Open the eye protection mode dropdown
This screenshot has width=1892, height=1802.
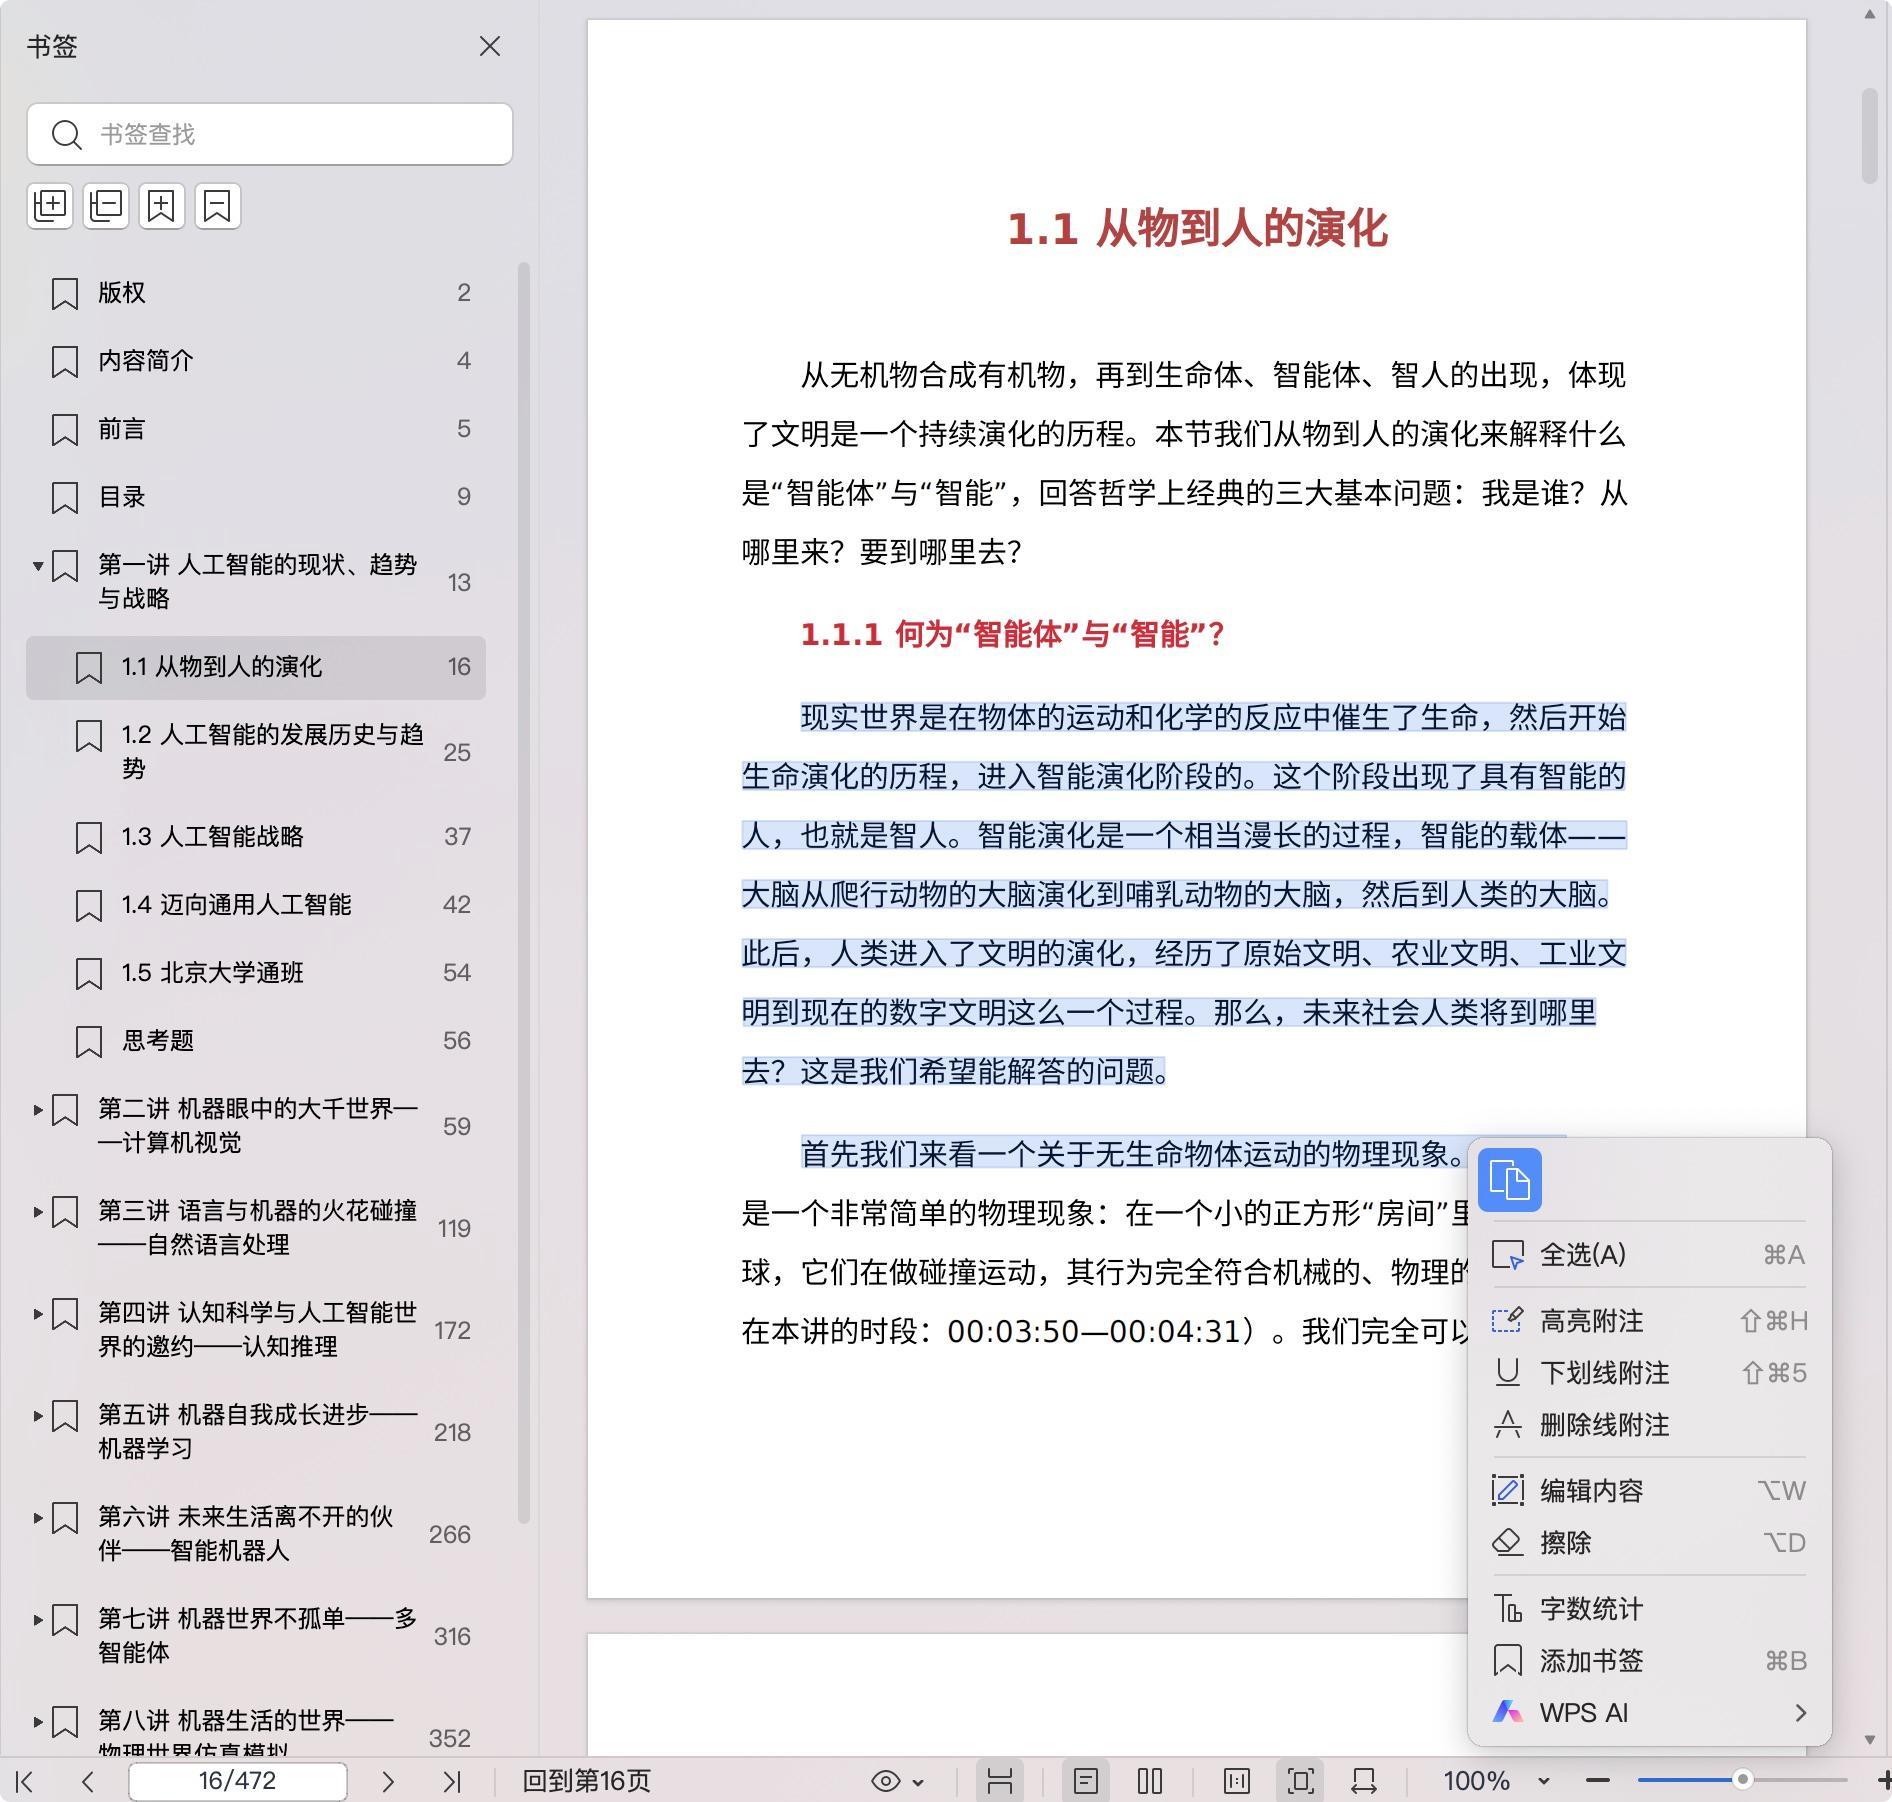(x=897, y=1781)
